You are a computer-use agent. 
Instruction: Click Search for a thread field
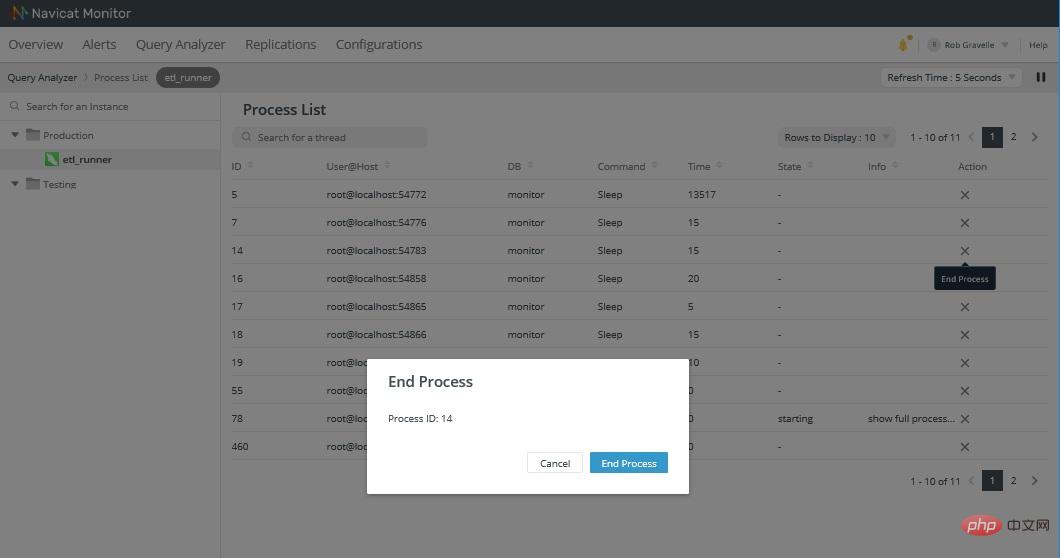click(330, 137)
